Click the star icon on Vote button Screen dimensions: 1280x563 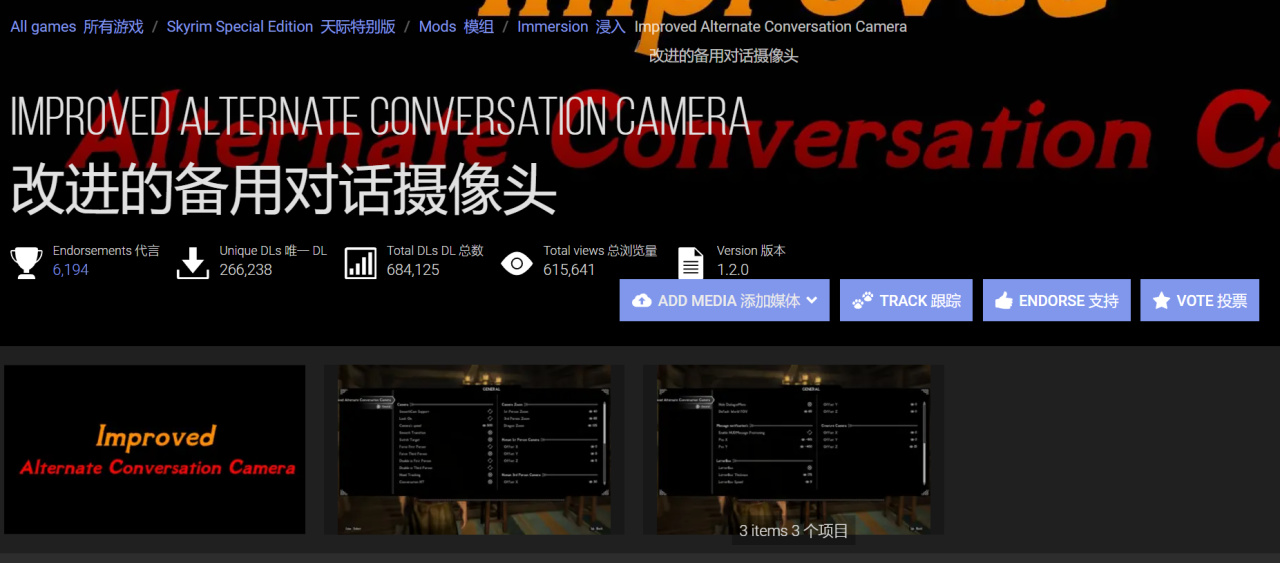pyautogui.click(x=1161, y=300)
